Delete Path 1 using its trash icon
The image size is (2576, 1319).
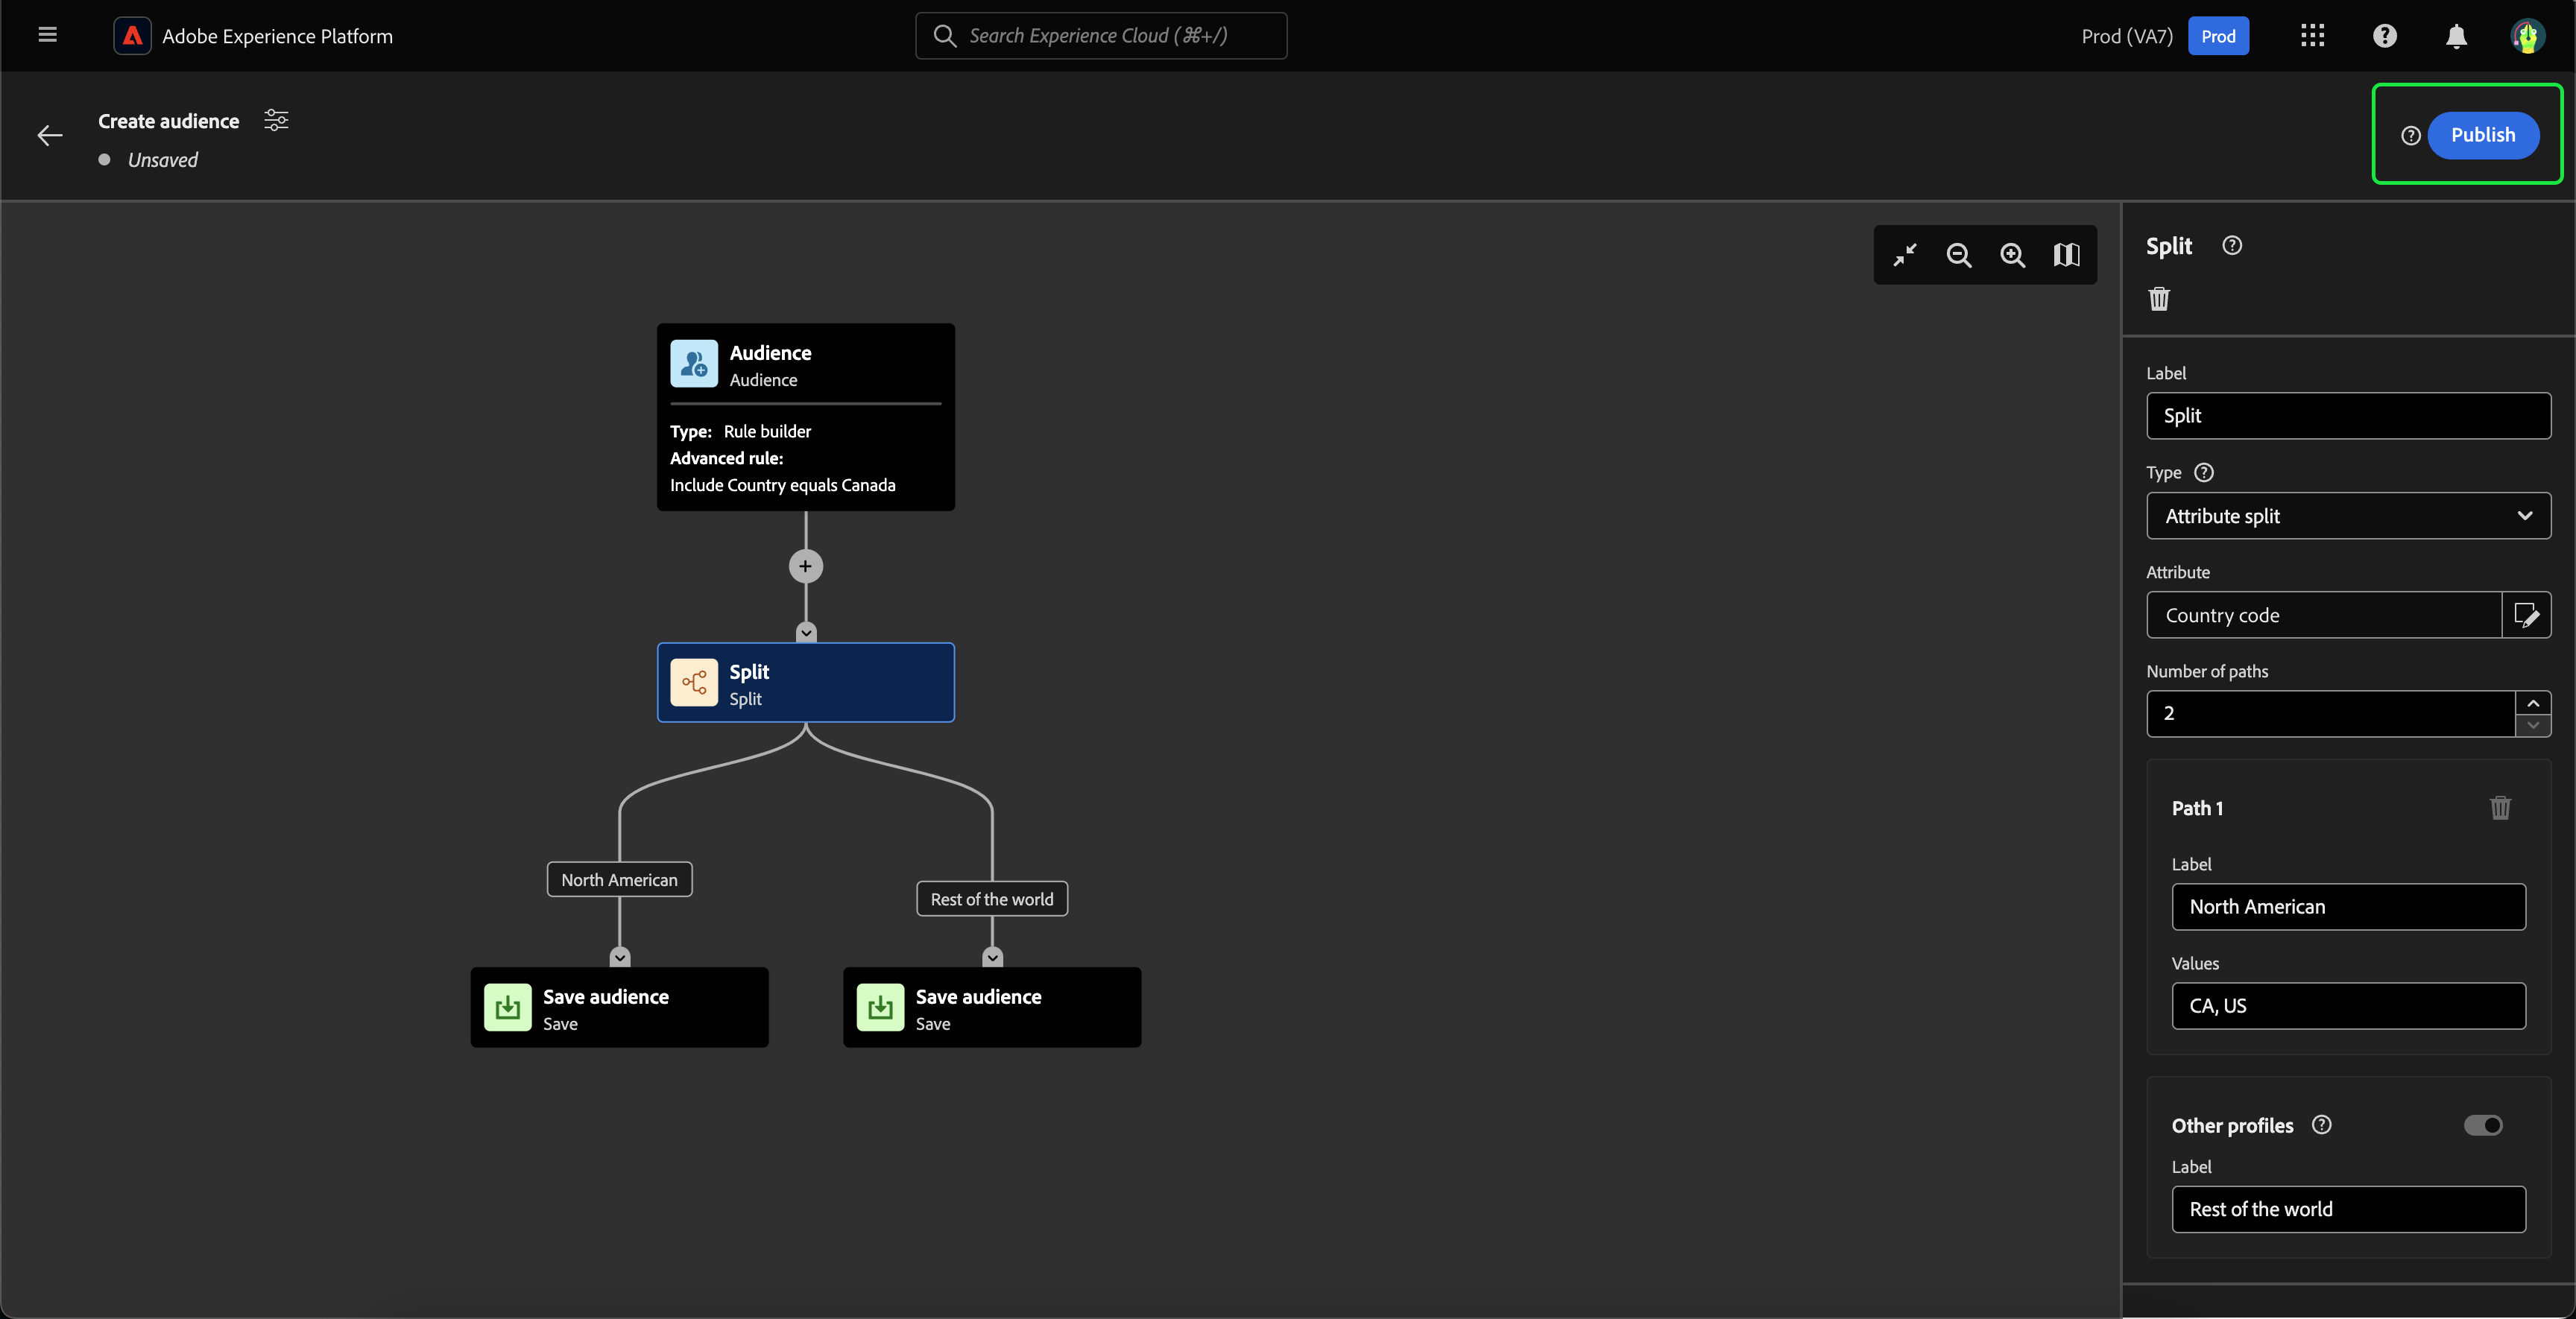(2499, 808)
